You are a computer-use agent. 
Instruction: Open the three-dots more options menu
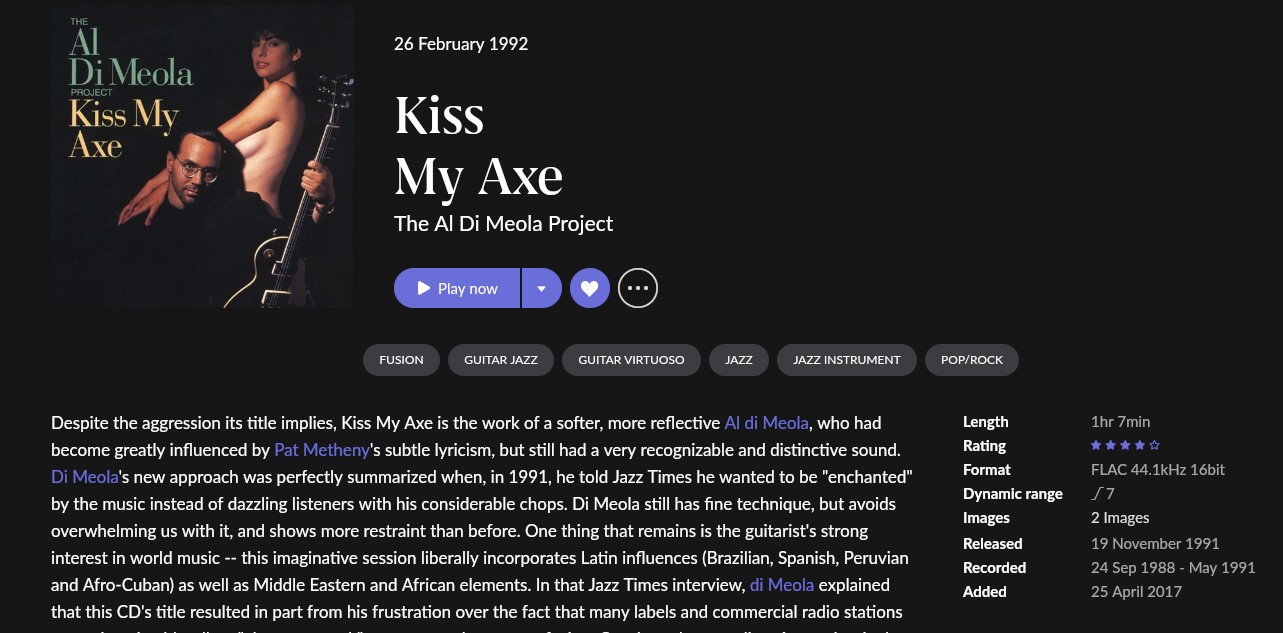coord(638,288)
